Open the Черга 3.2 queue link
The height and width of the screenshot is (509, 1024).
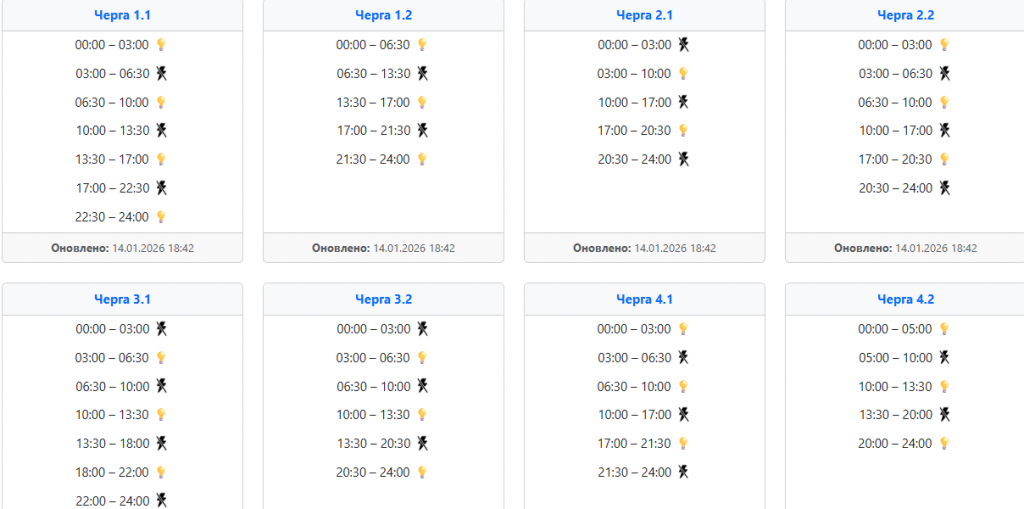[383, 299]
